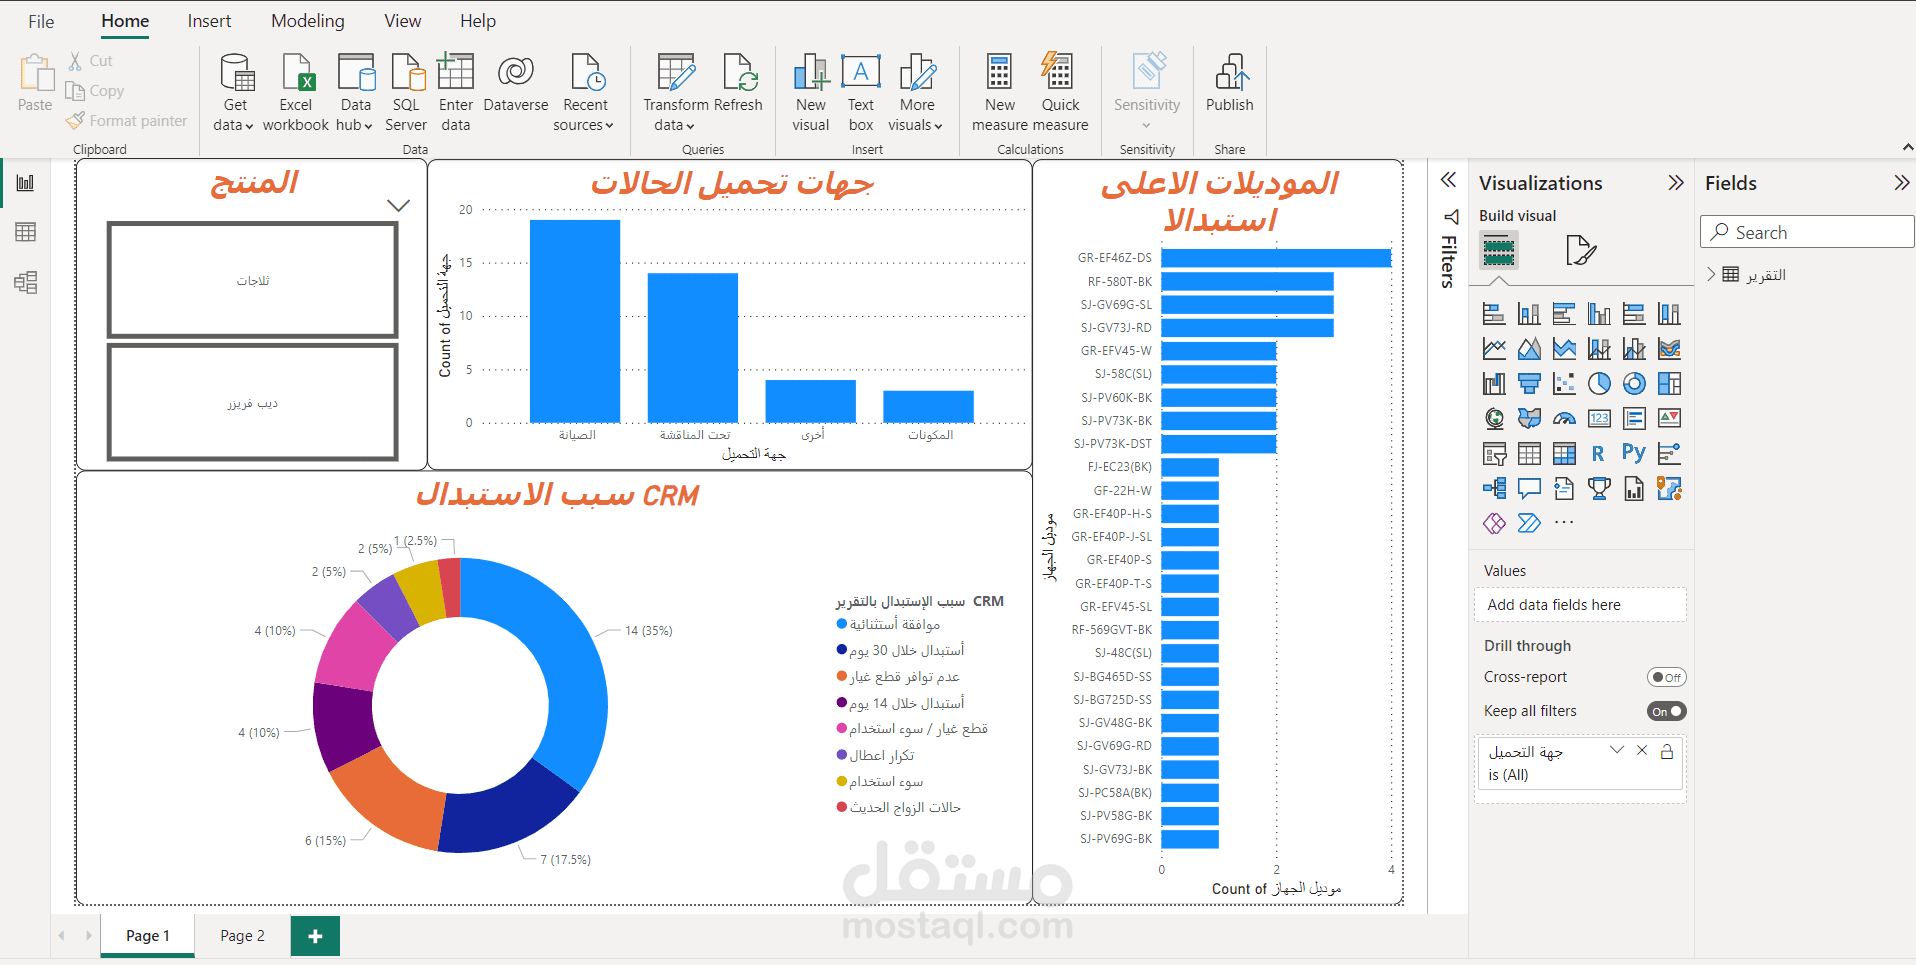Viewport: 1916px width, 965px height.
Task: Choose the Card visualization
Action: [x=1599, y=418]
